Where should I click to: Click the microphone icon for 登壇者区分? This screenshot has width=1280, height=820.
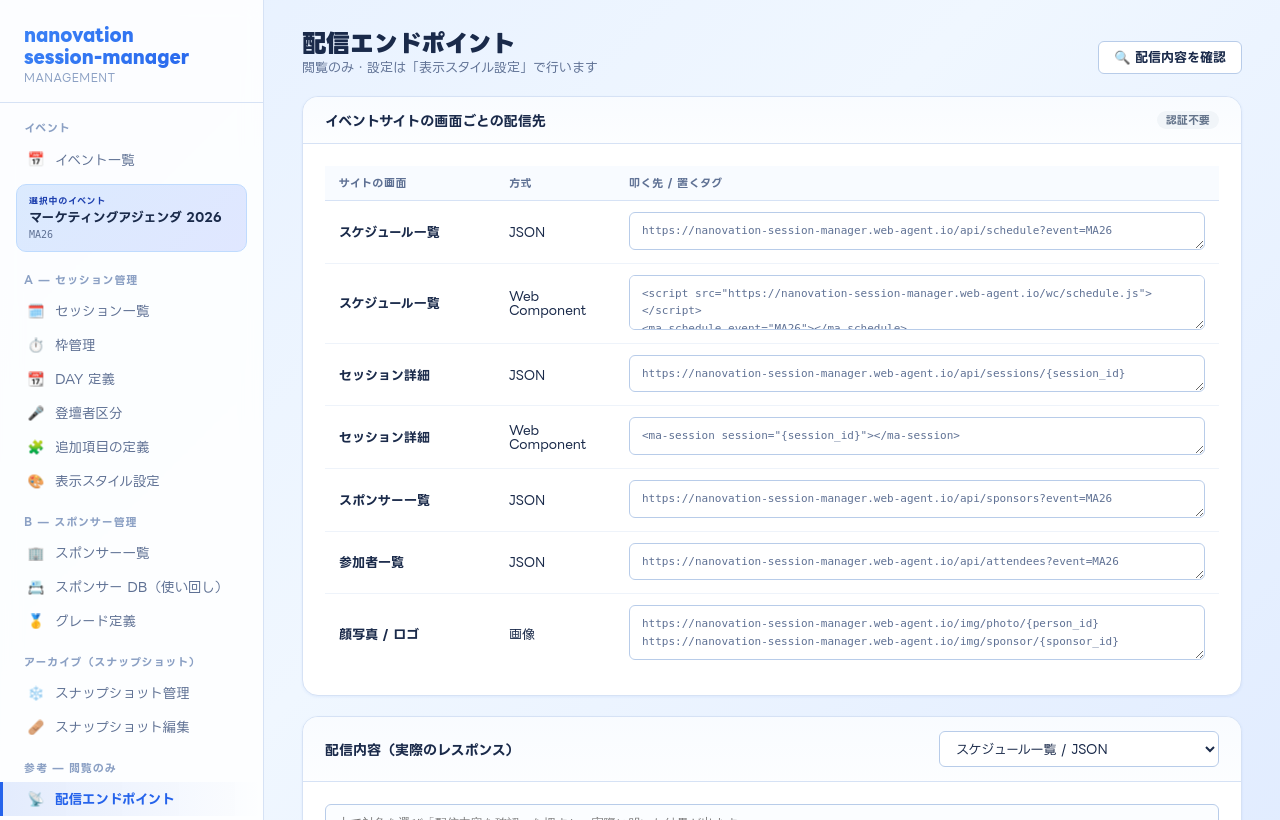click(36, 413)
